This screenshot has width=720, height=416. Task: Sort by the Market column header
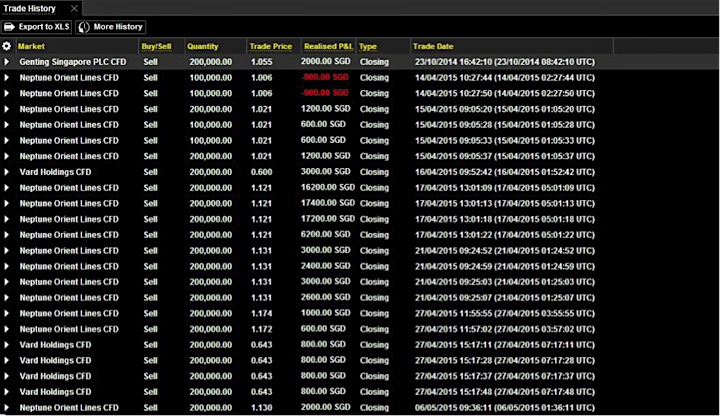click(x=31, y=46)
